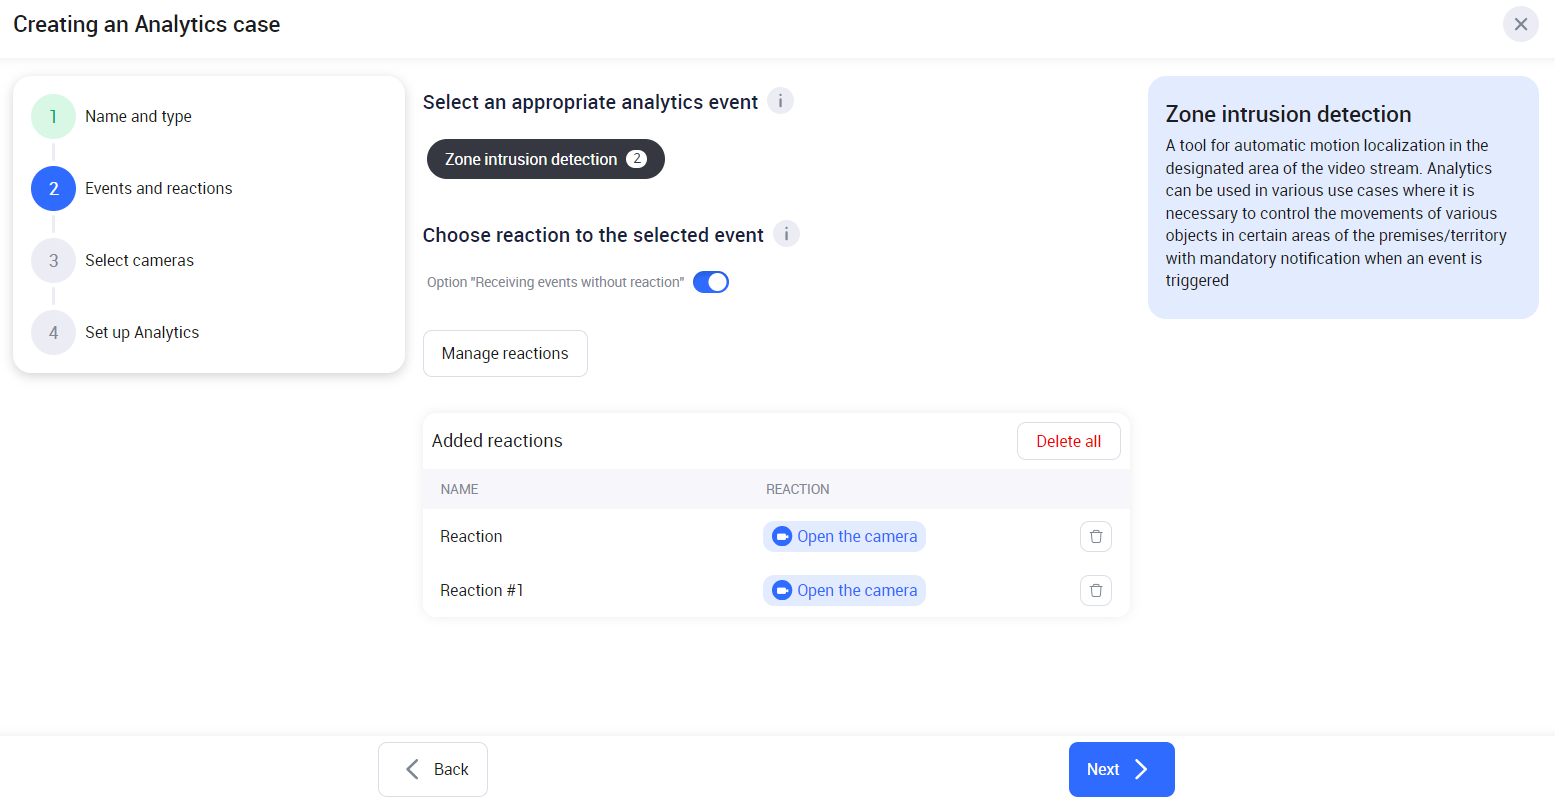Click info icon beside choose reaction heading
This screenshot has height=800, width=1555.
[x=786, y=234]
